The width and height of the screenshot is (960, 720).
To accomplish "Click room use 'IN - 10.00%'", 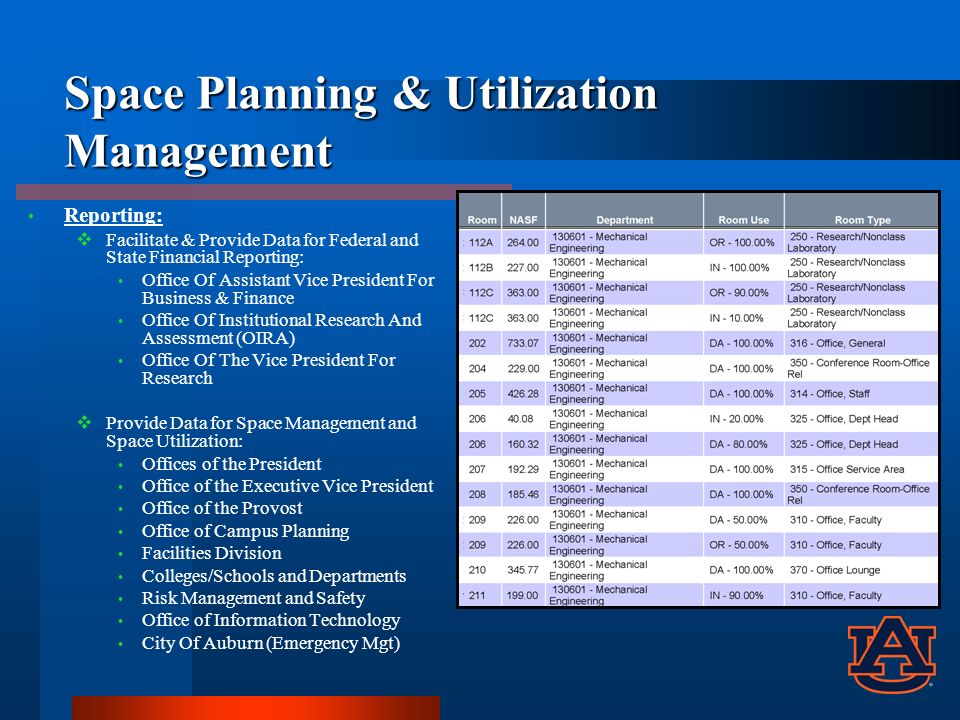I will pyautogui.click(x=736, y=318).
